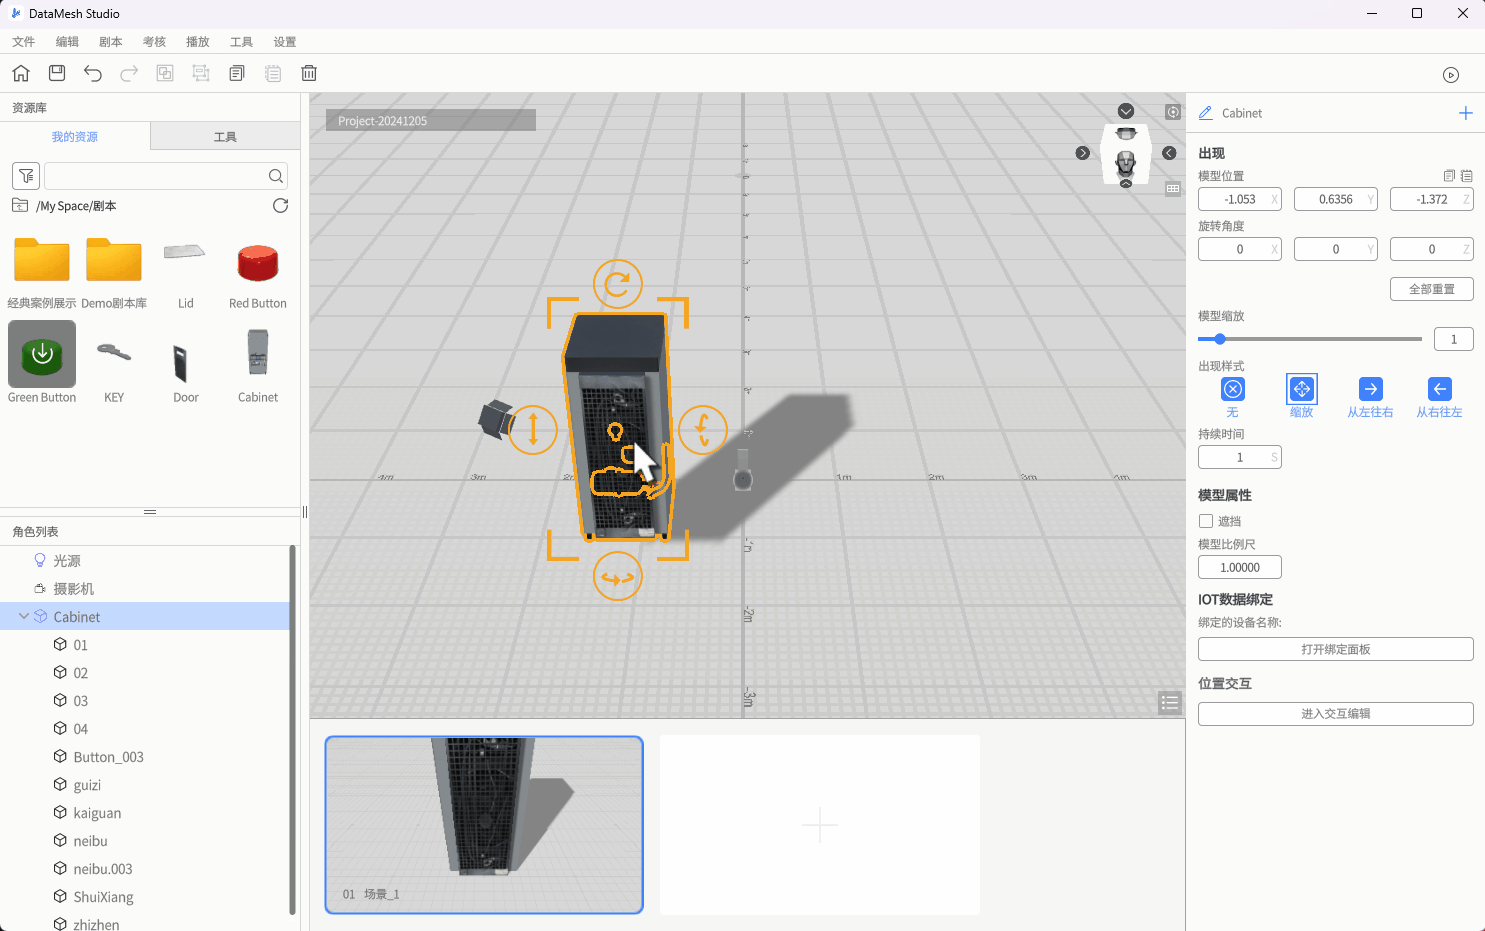Screen dimensions: 1485x931
Task: Switch to 工具 resource tab
Action: [x=225, y=137]
